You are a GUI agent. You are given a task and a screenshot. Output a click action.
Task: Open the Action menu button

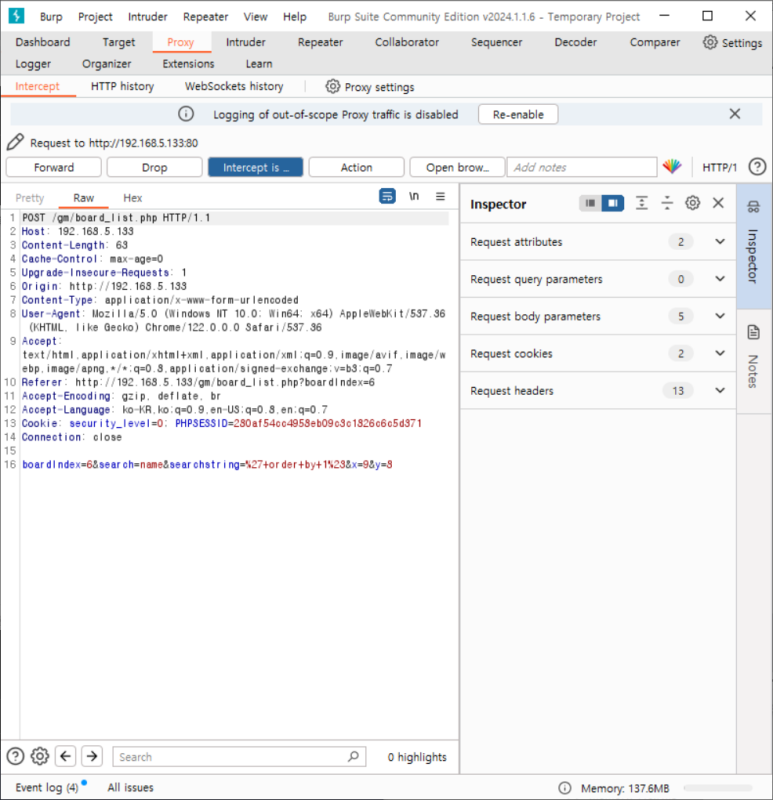click(x=357, y=167)
